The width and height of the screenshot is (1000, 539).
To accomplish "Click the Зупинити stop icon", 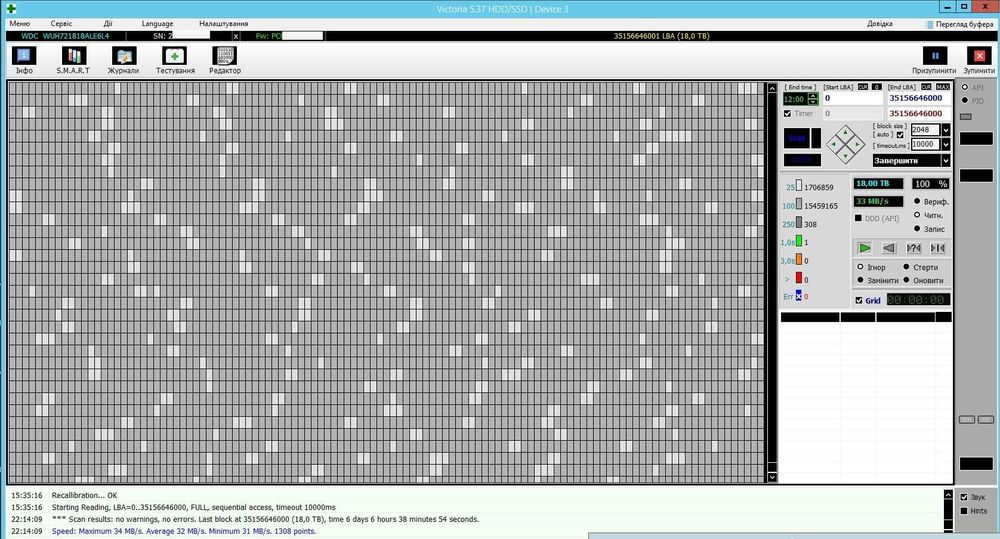I will pyautogui.click(x=979, y=55).
